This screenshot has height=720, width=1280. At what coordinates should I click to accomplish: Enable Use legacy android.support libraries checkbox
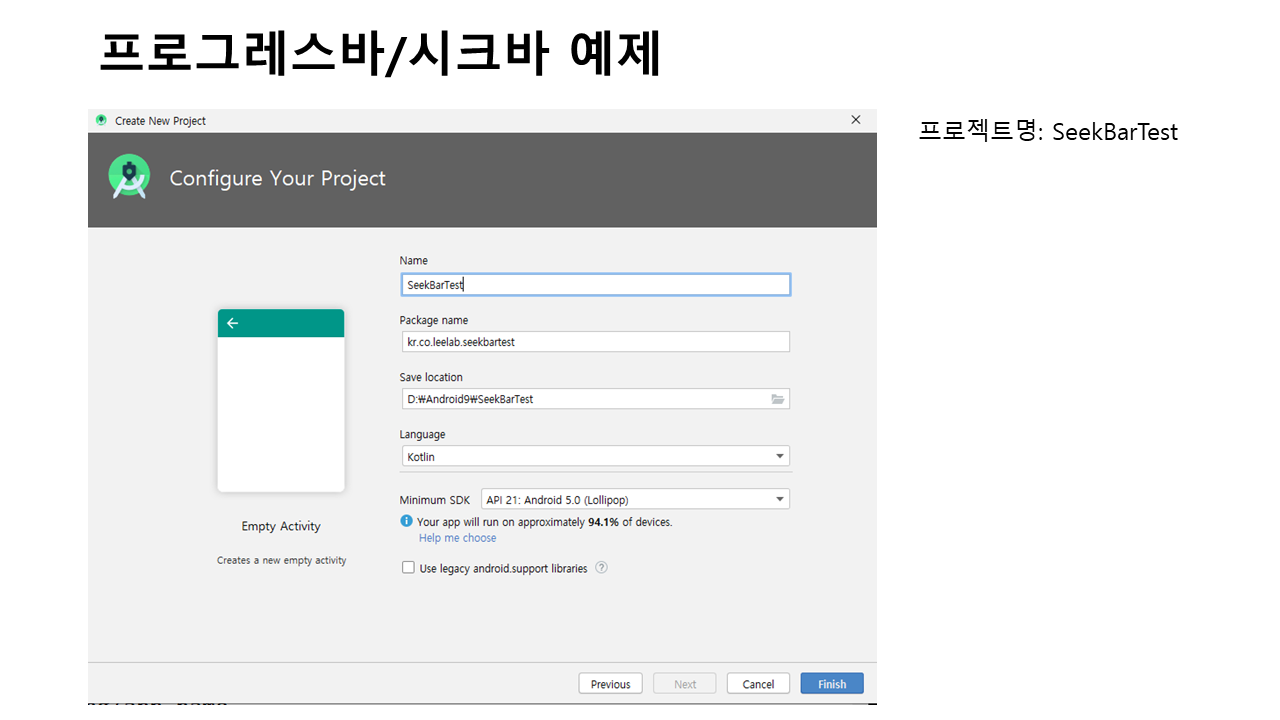click(408, 568)
